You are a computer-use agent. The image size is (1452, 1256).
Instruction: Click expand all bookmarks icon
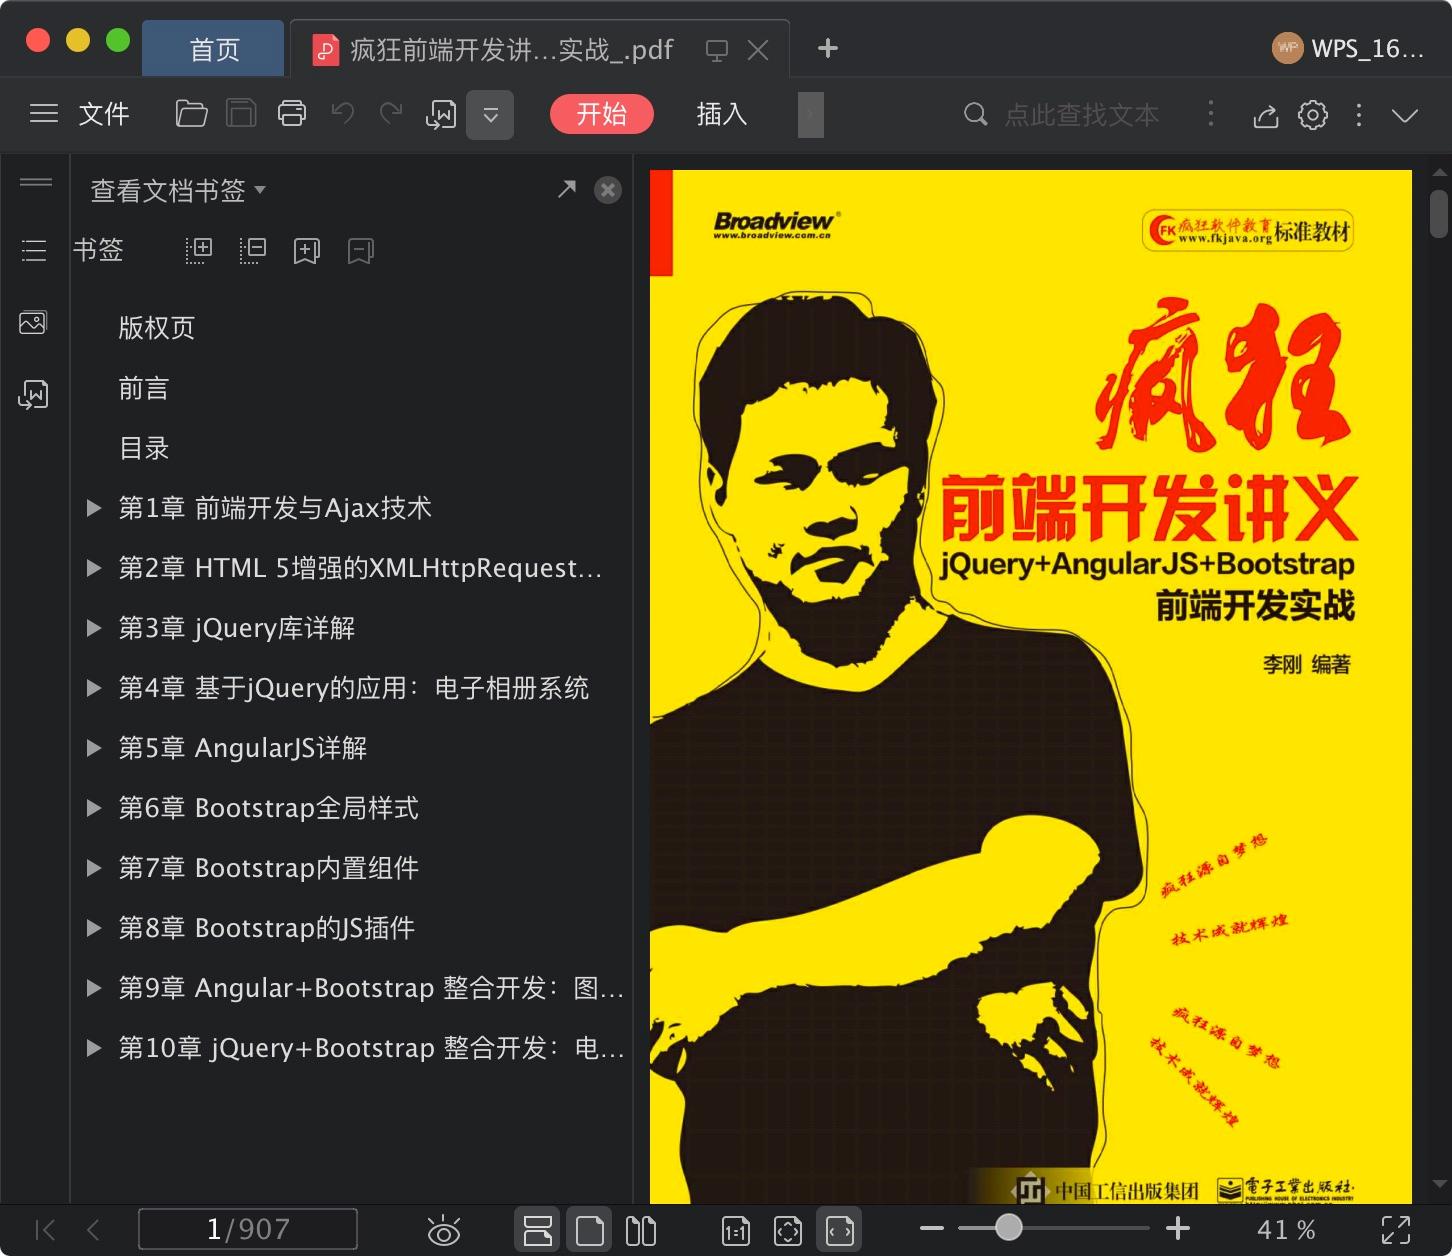(199, 250)
